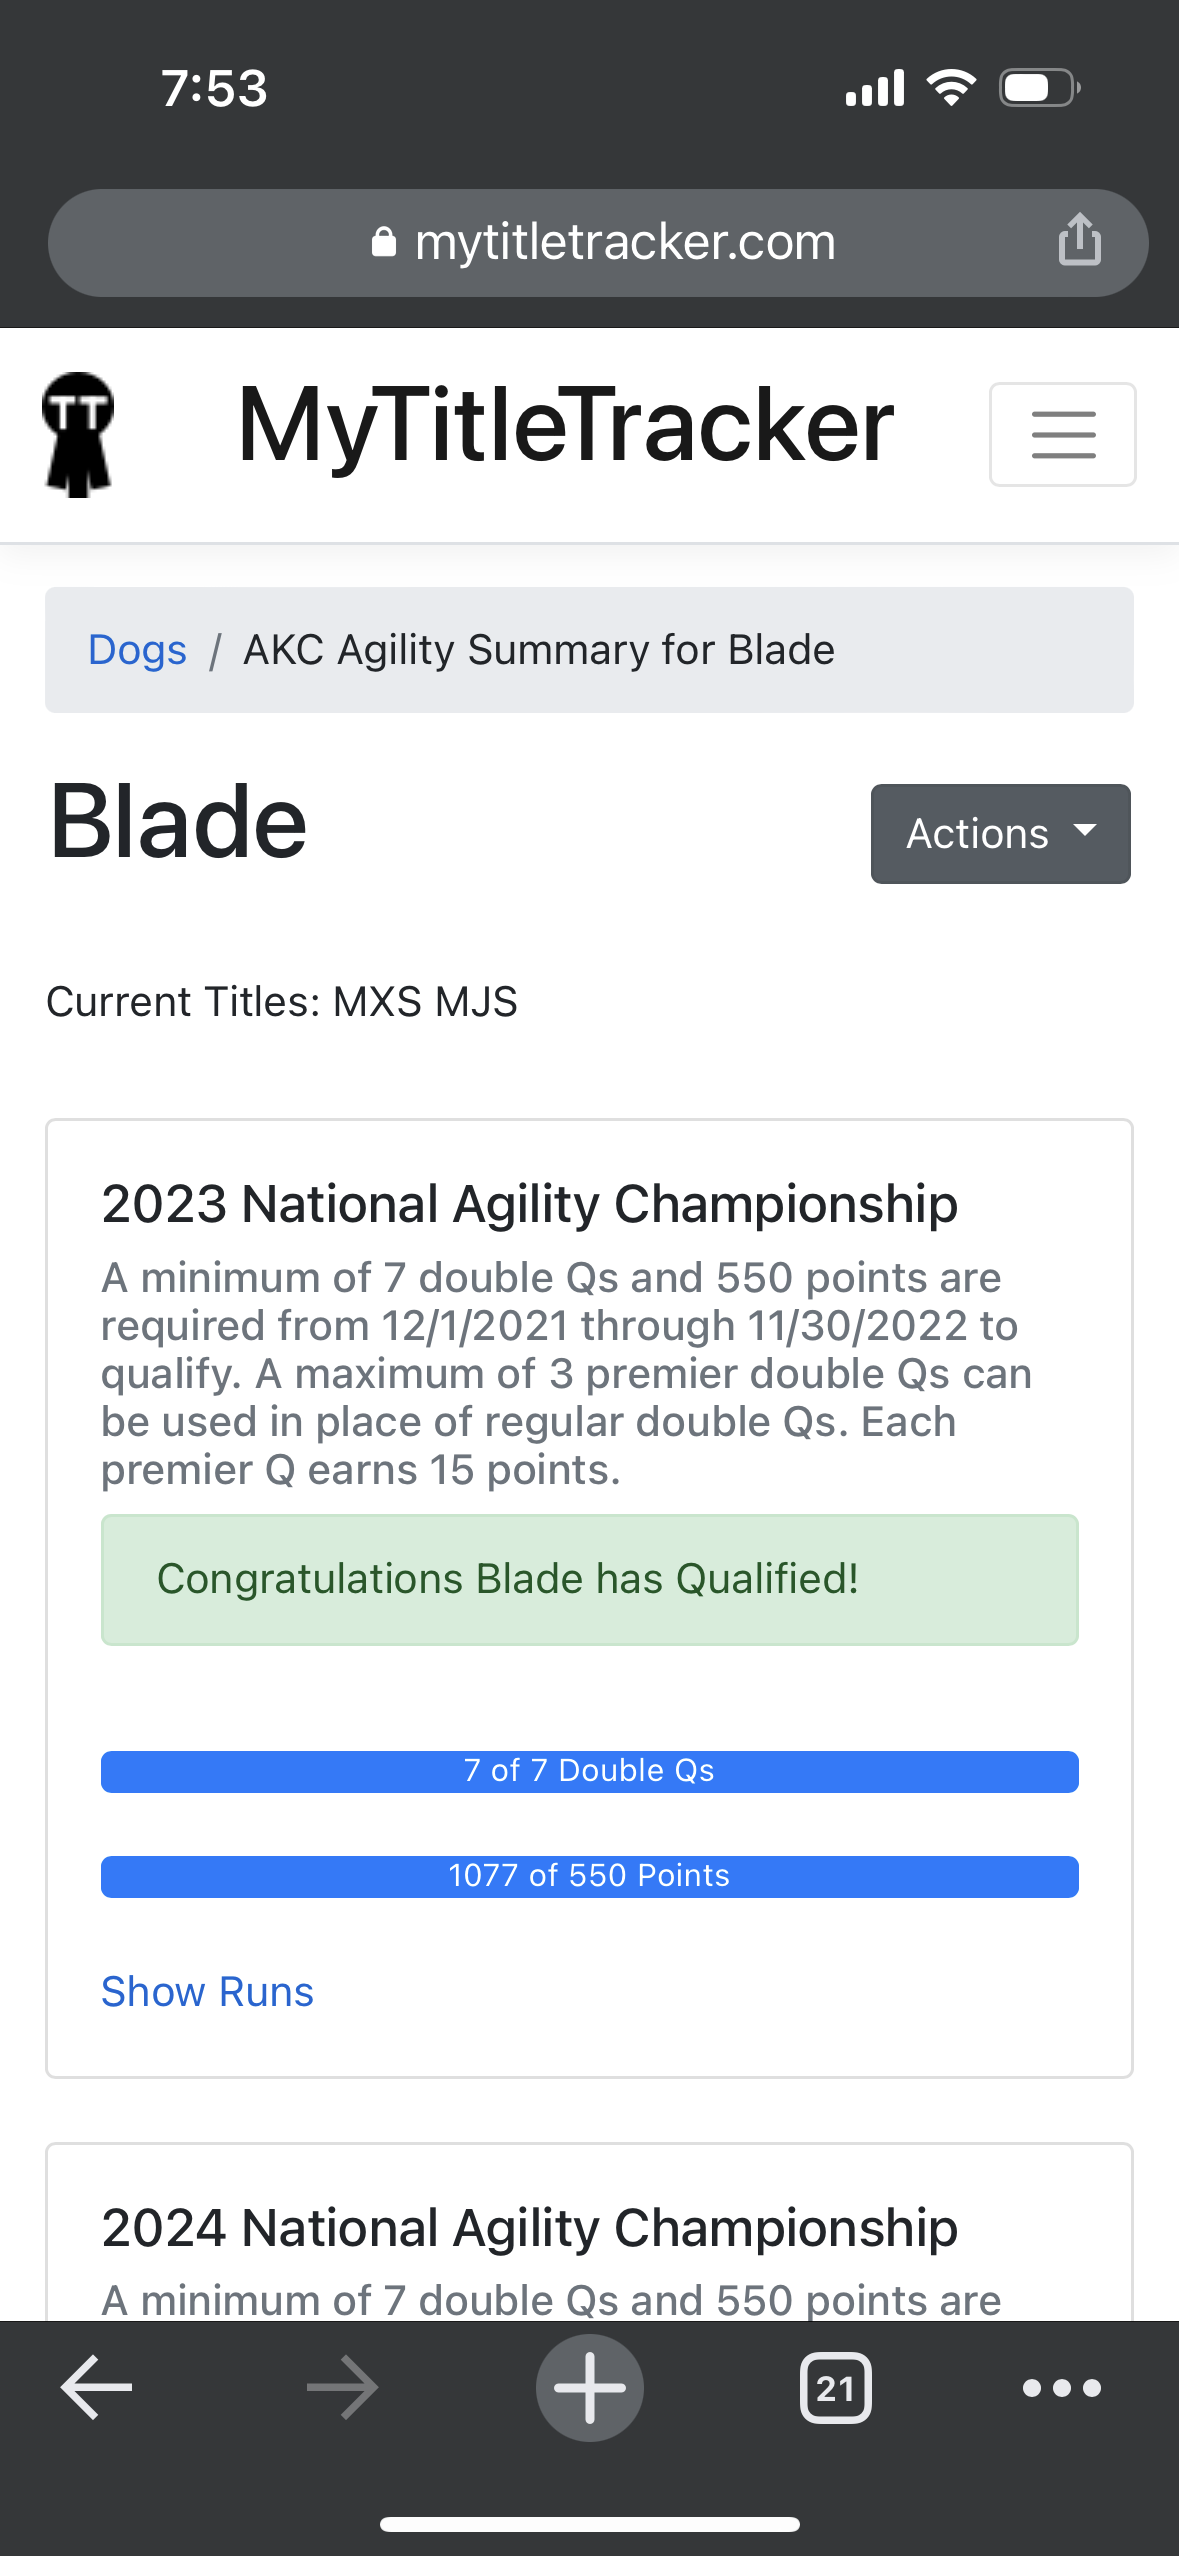Open the hamburger navigation menu
This screenshot has height=2556, width=1179.
(x=1062, y=434)
